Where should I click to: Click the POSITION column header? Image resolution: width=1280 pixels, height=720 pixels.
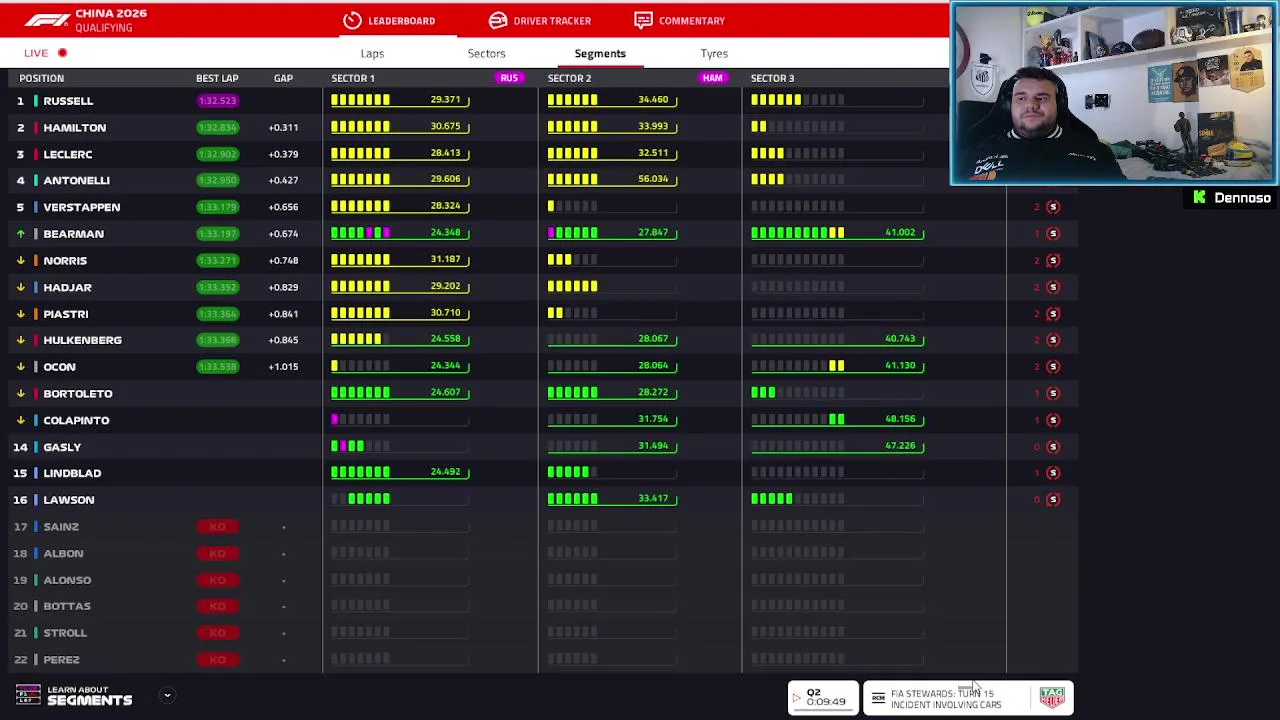click(x=41, y=78)
